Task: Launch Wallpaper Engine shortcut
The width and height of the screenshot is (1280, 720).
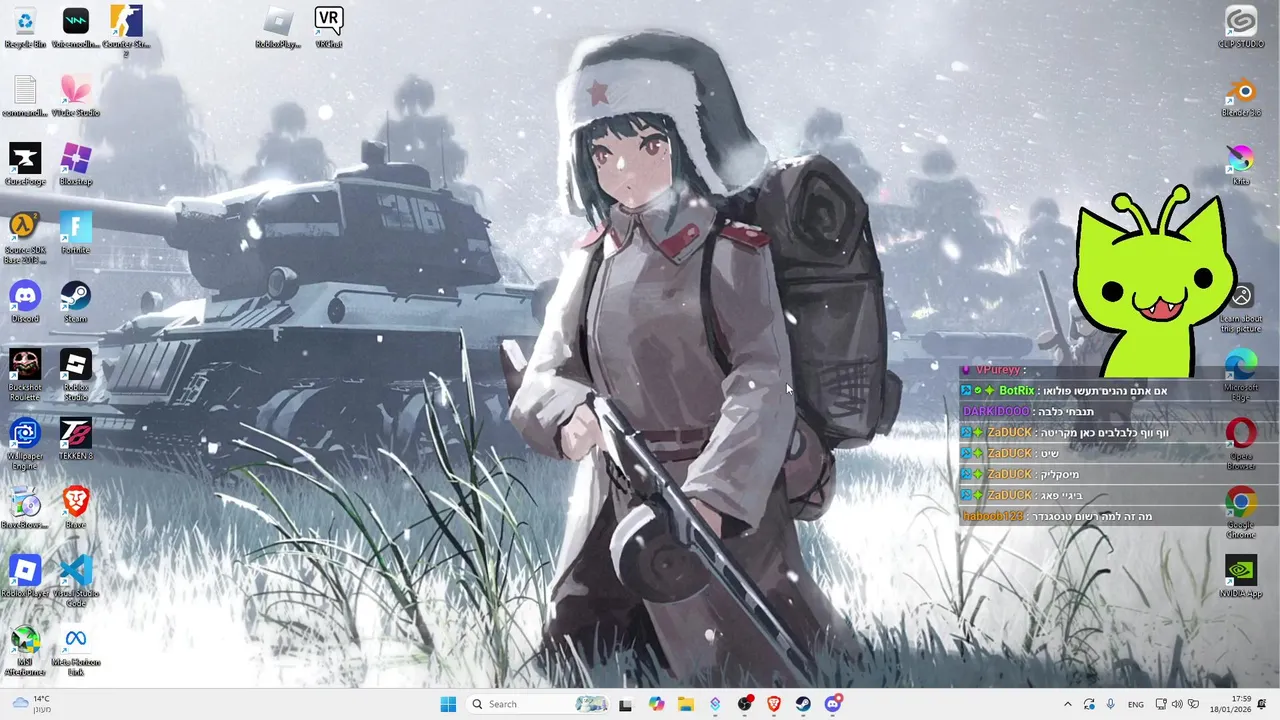Action: tap(25, 444)
